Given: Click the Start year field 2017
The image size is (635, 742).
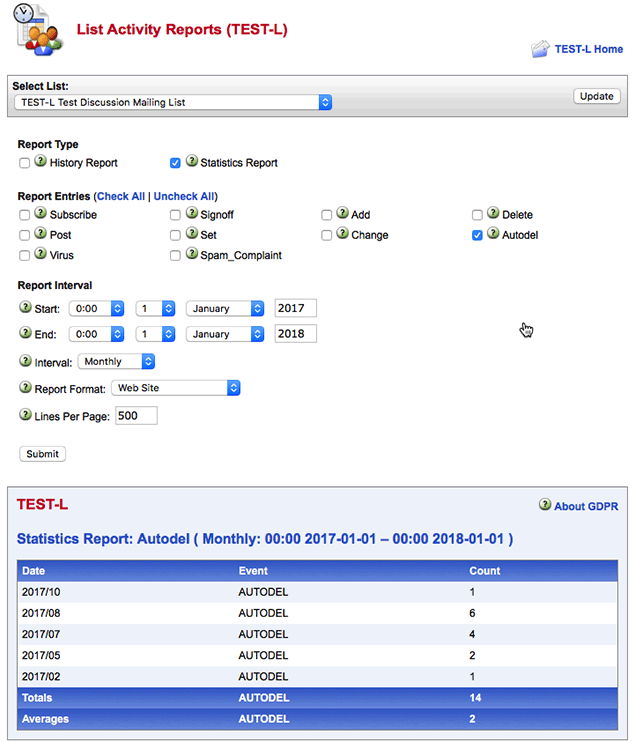Looking at the screenshot, I should point(296,308).
